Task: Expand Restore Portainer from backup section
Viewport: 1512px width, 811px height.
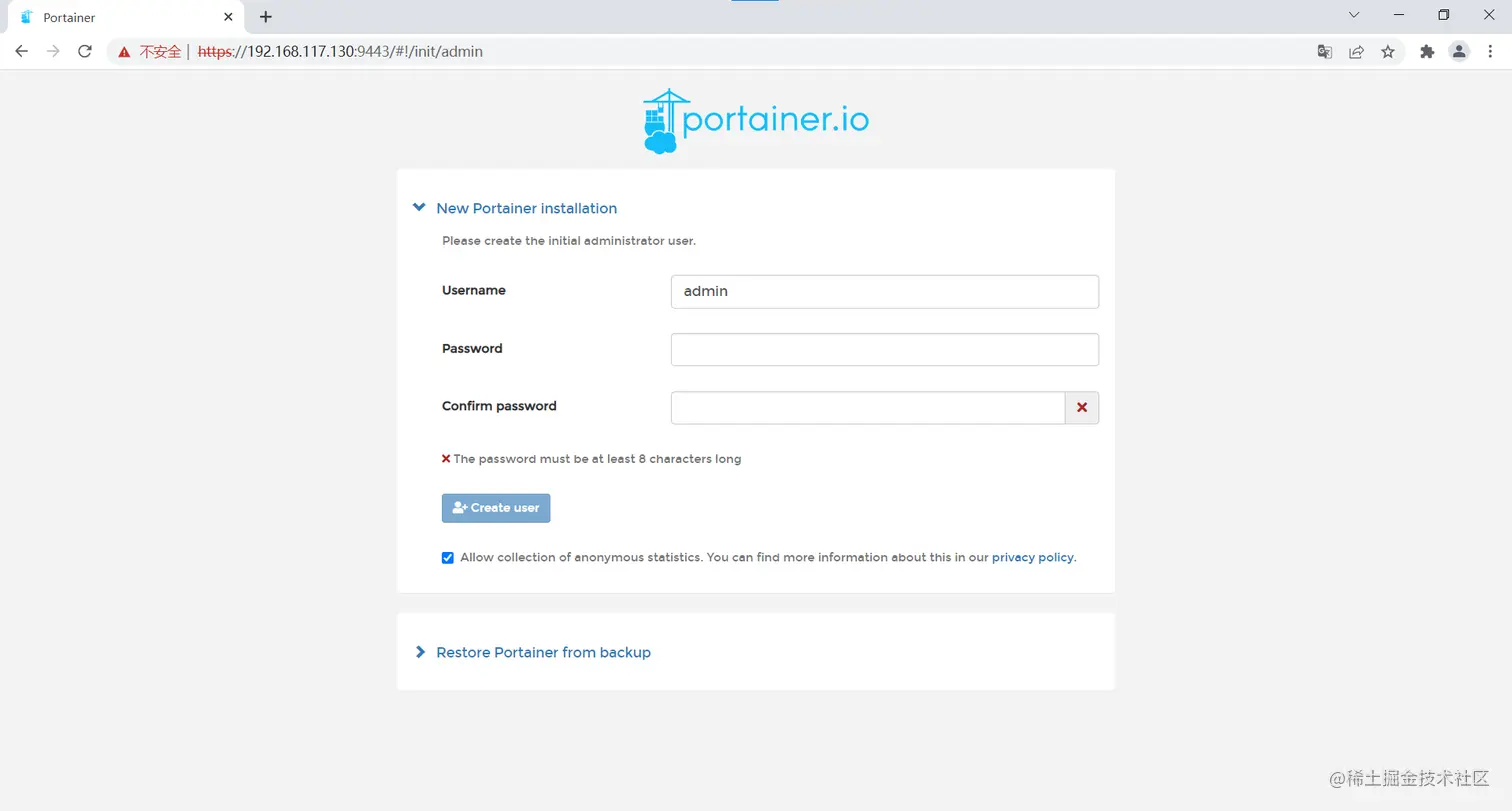Action: [x=533, y=652]
